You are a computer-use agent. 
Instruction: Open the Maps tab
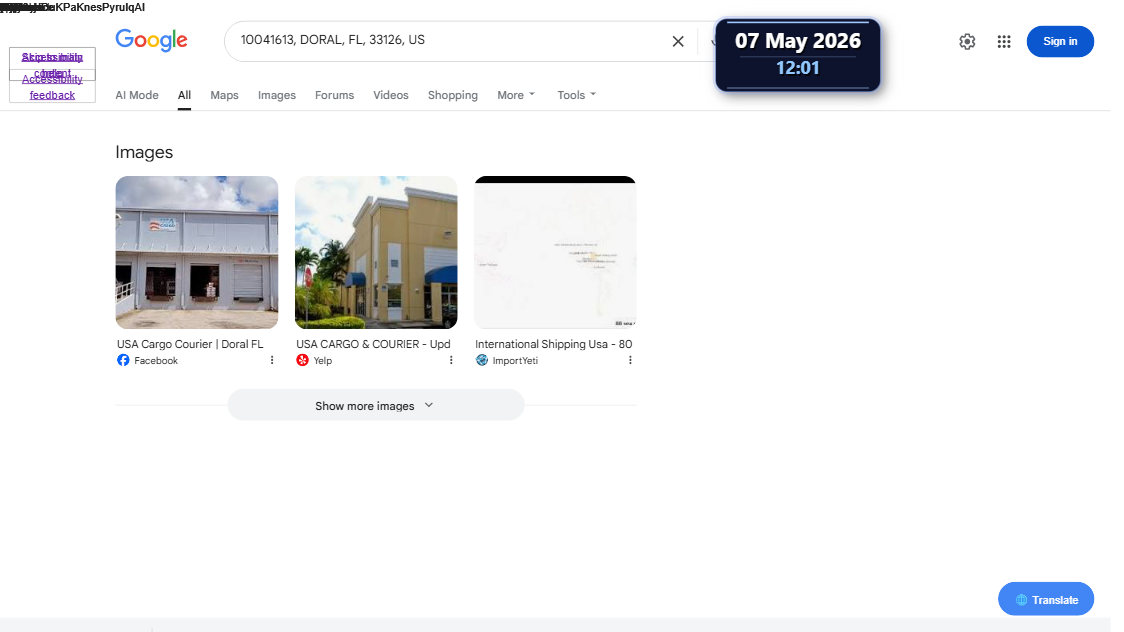224,95
